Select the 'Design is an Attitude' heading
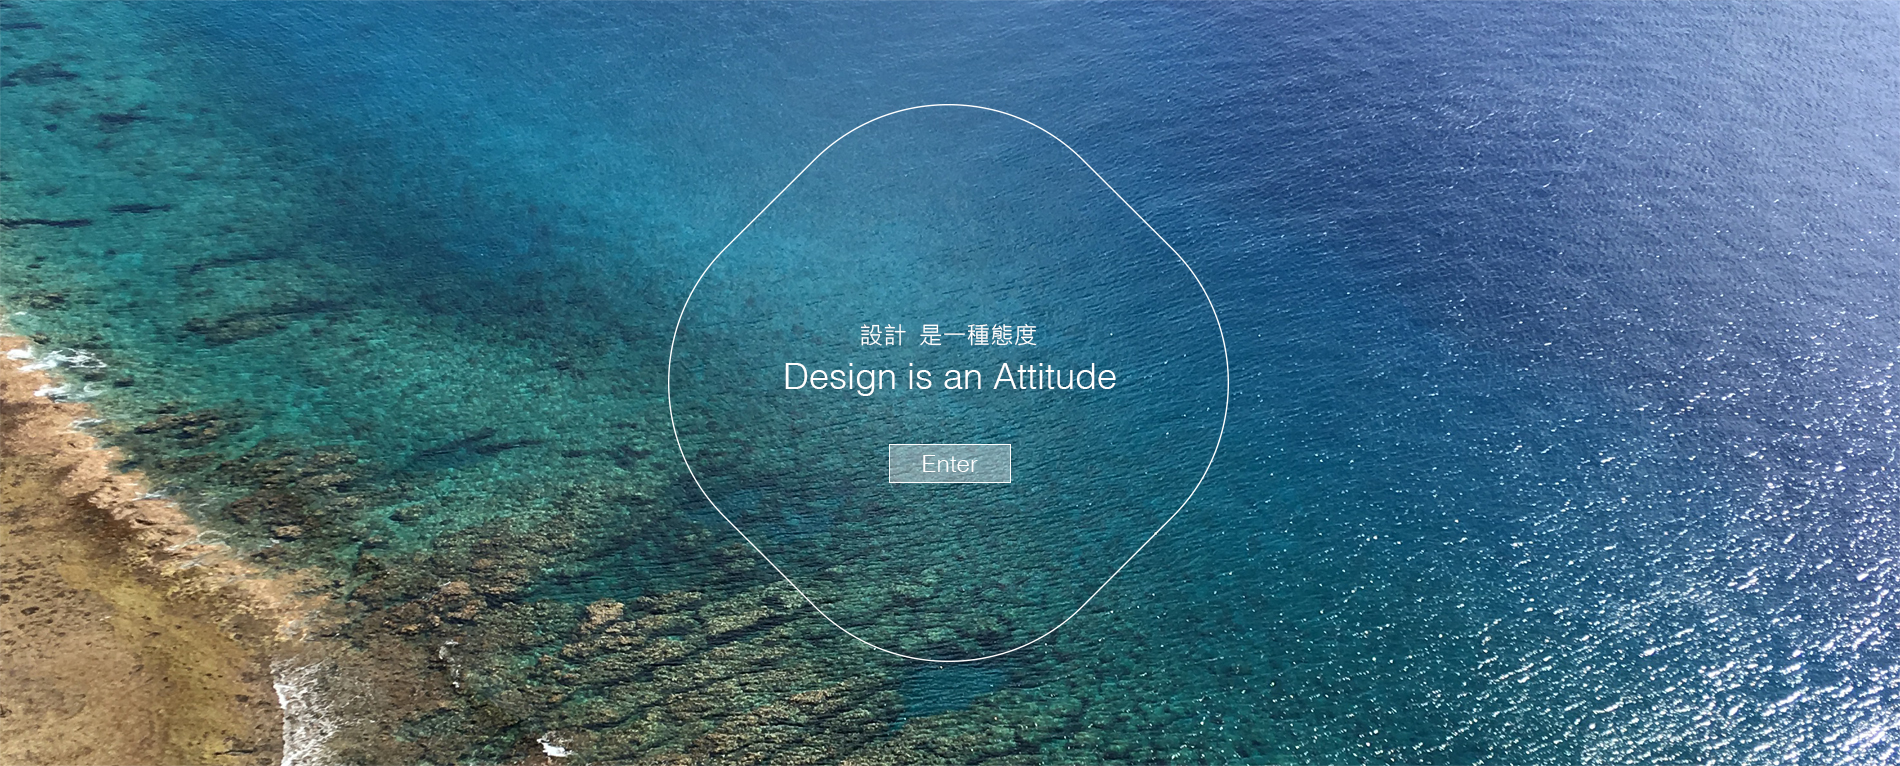 click(949, 377)
